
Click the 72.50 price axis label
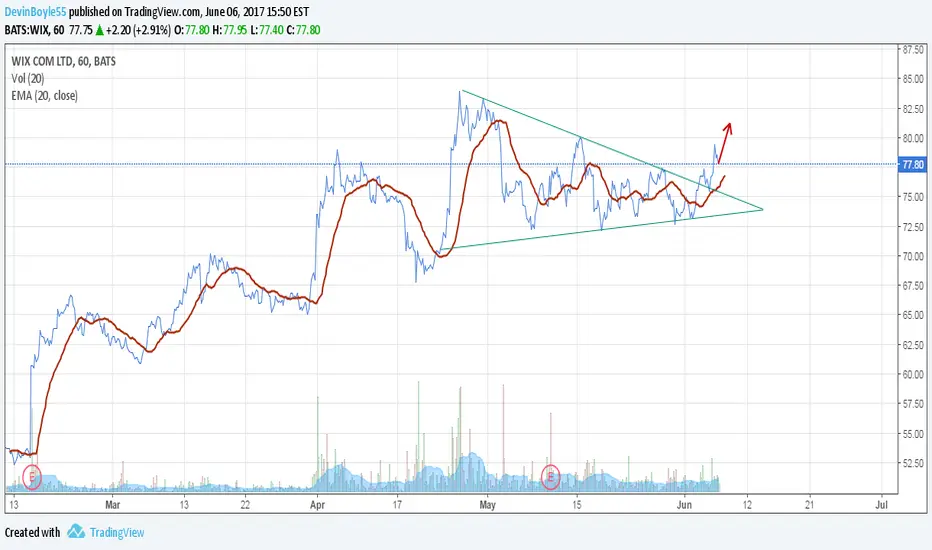tap(913, 227)
